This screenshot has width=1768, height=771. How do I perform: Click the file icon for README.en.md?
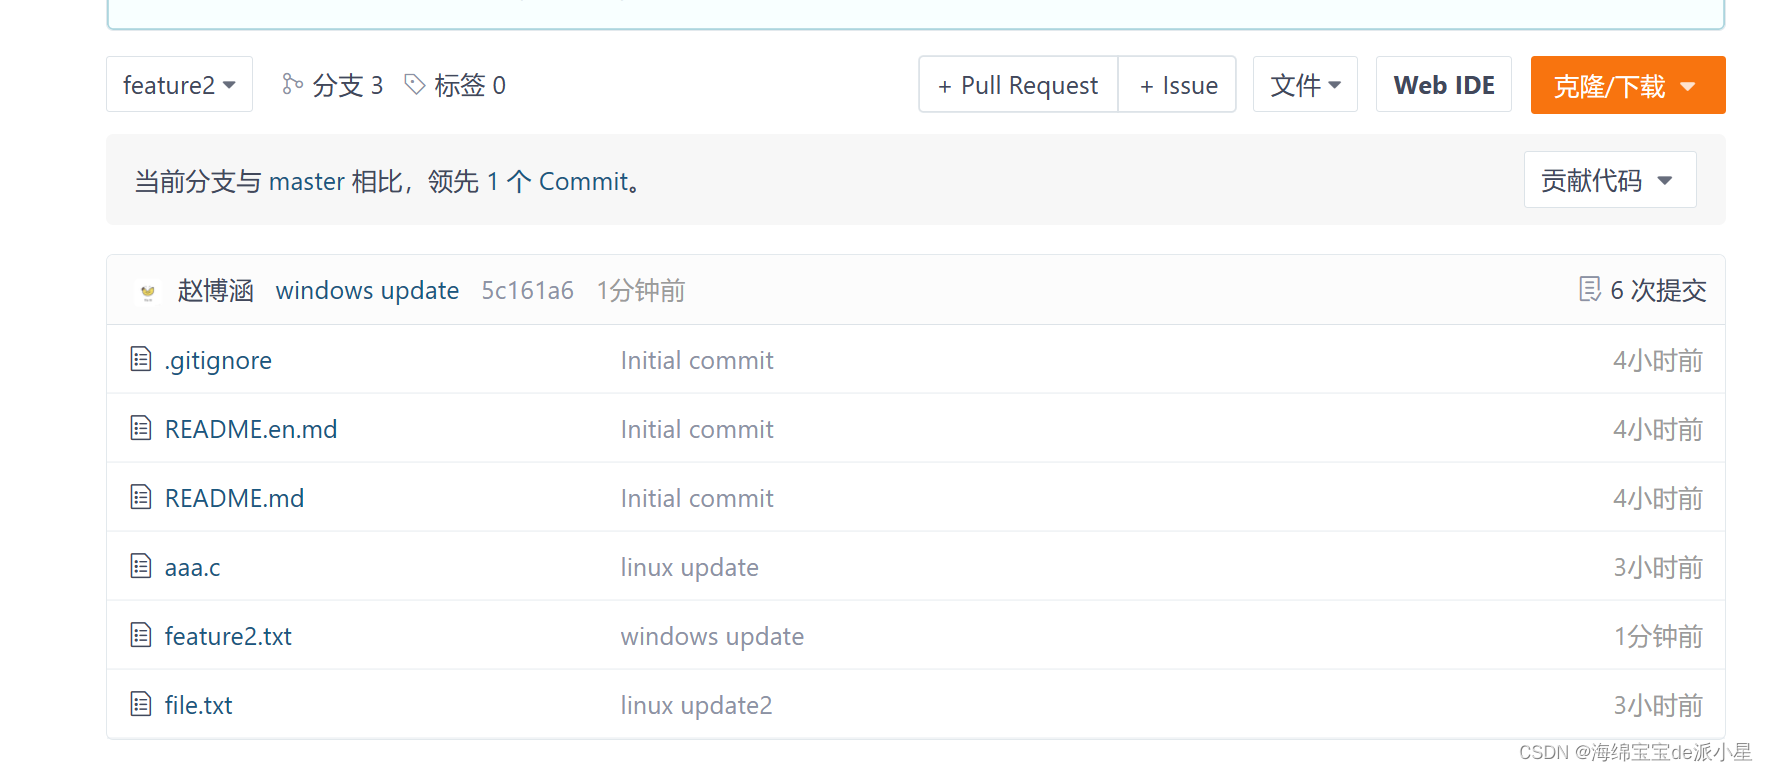(141, 428)
